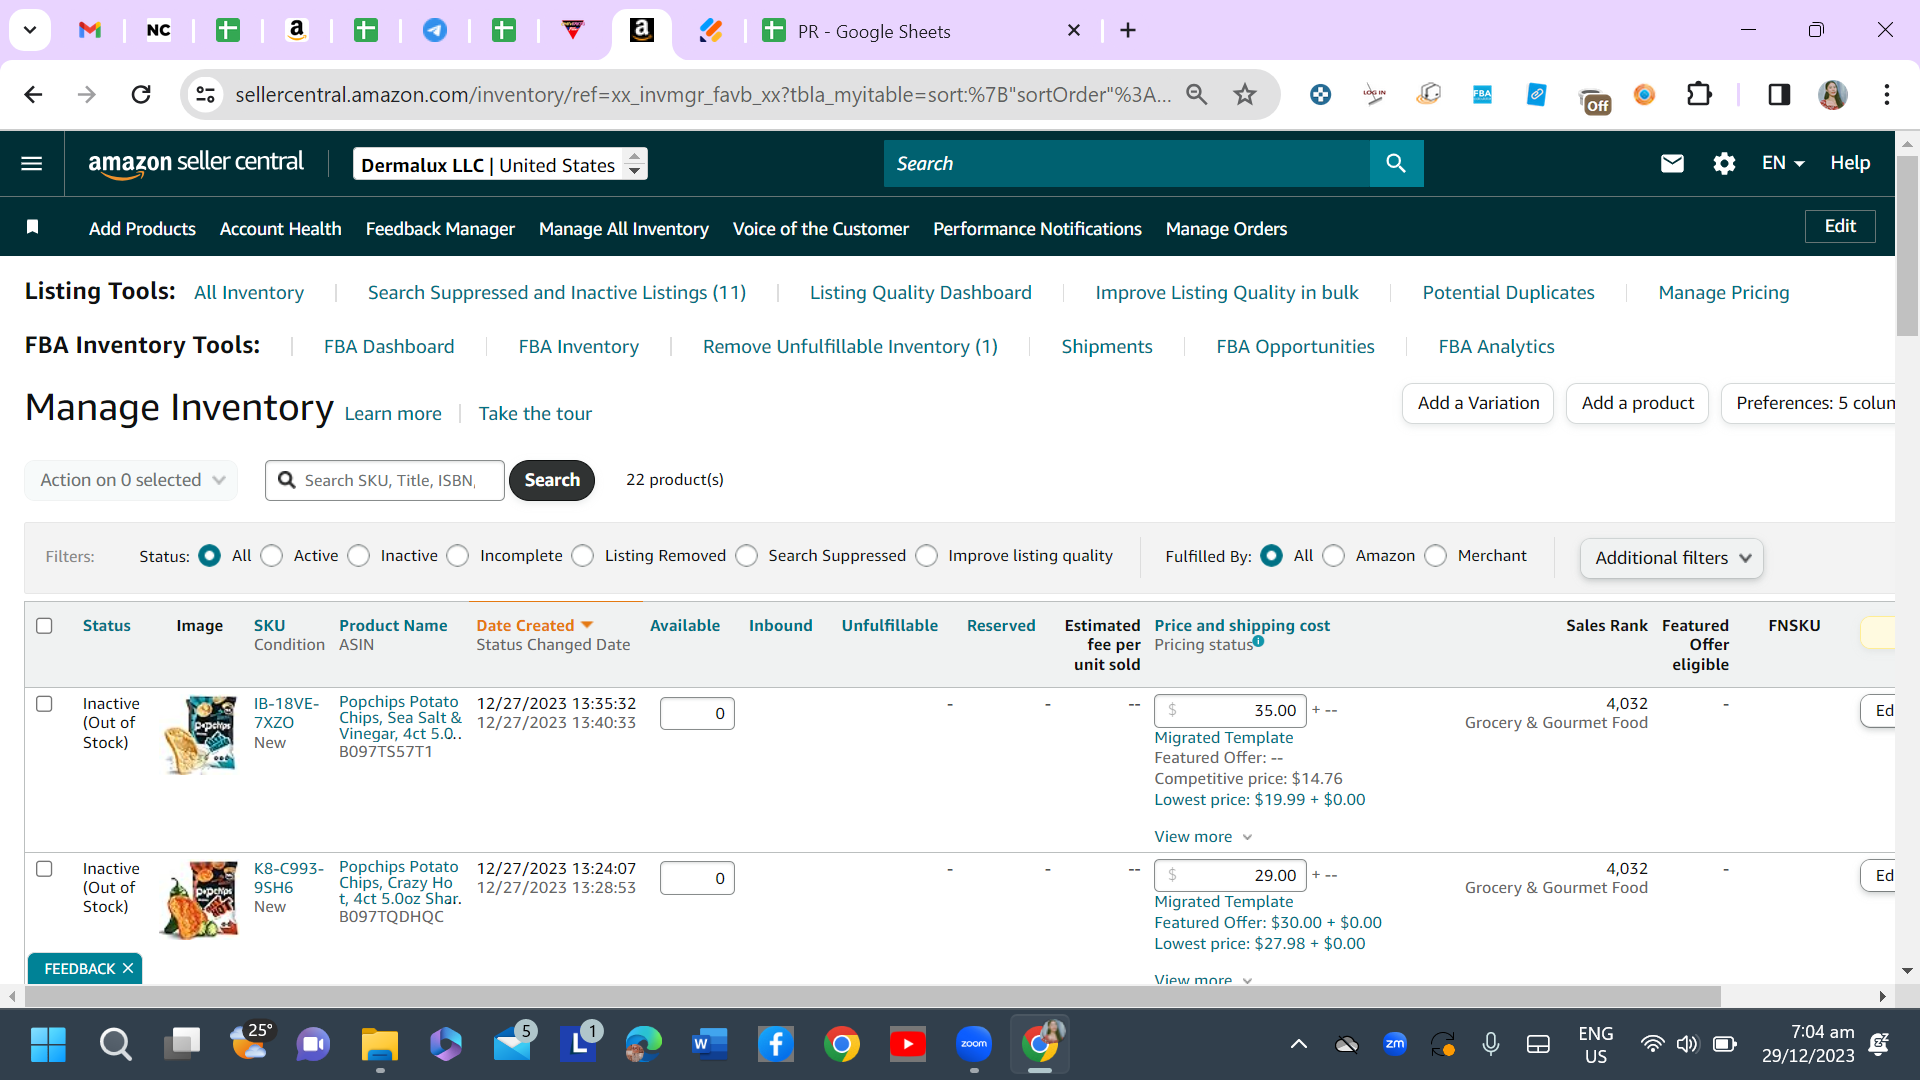
Task: Open the browser extensions puzzle icon
Action: pyautogui.click(x=1699, y=95)
